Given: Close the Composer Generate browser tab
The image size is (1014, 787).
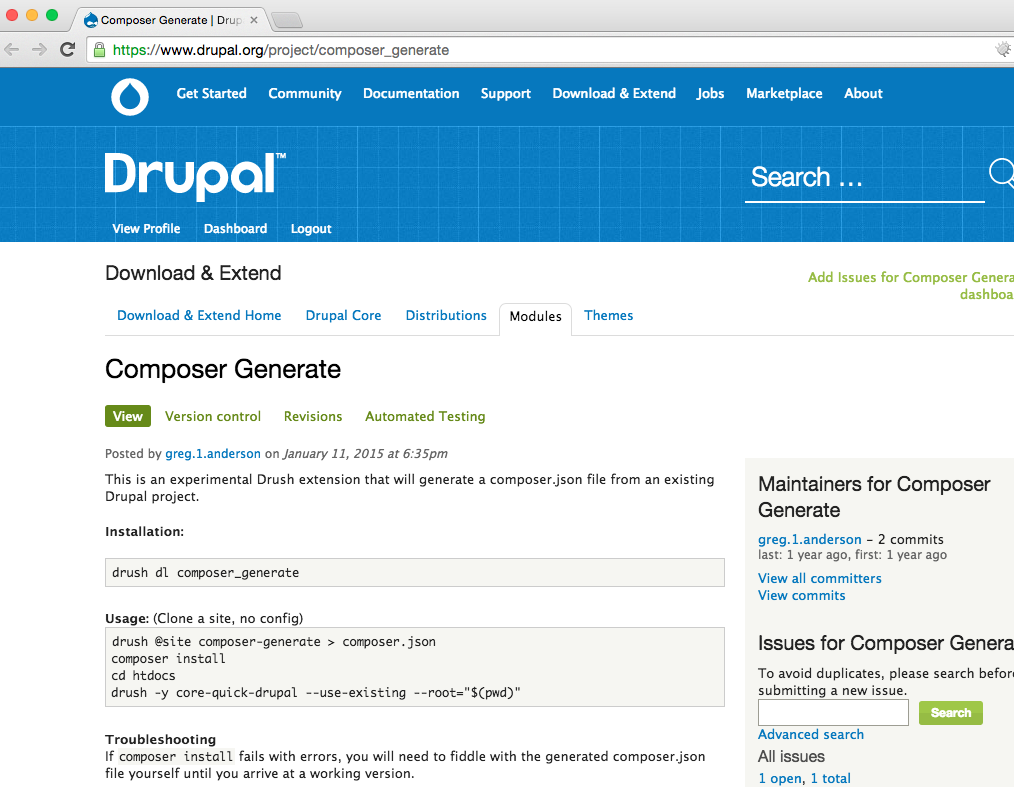Looking at the screenshot, I should 254,20.
